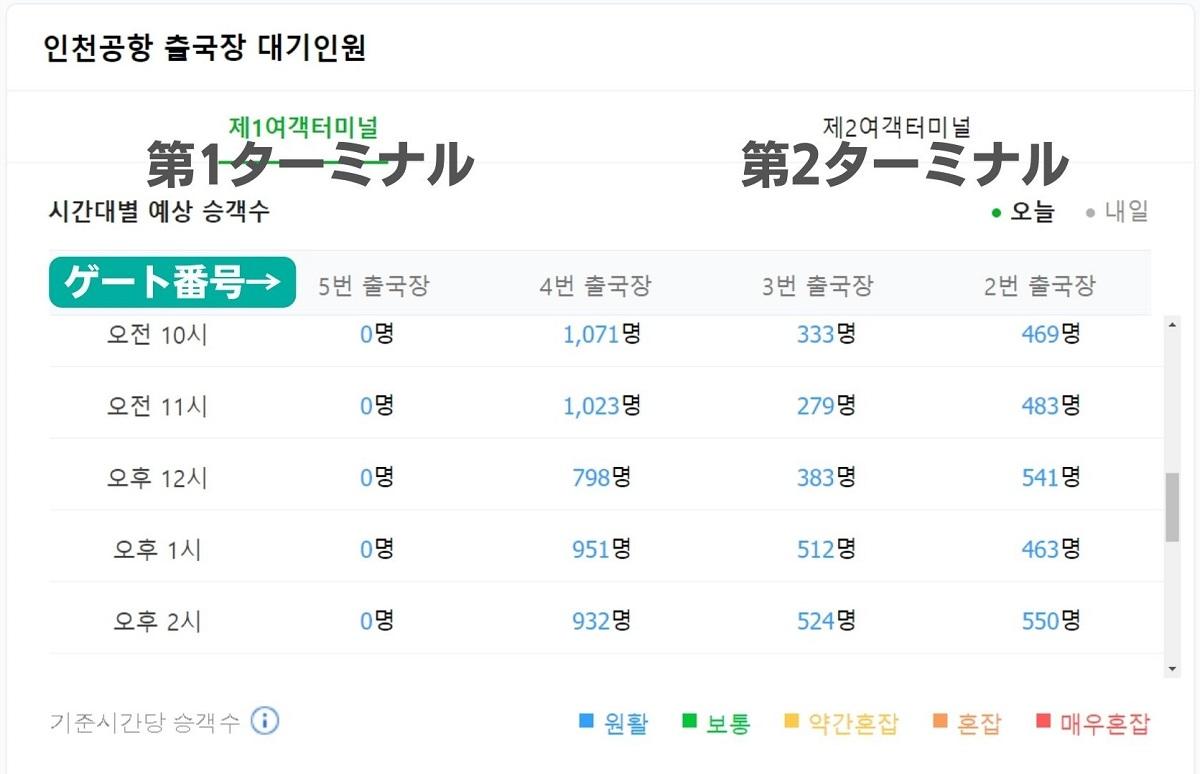This screenshot has height=774, width=1200.
Task: Switch to the 내일 option
Action: coord(1116,212)
